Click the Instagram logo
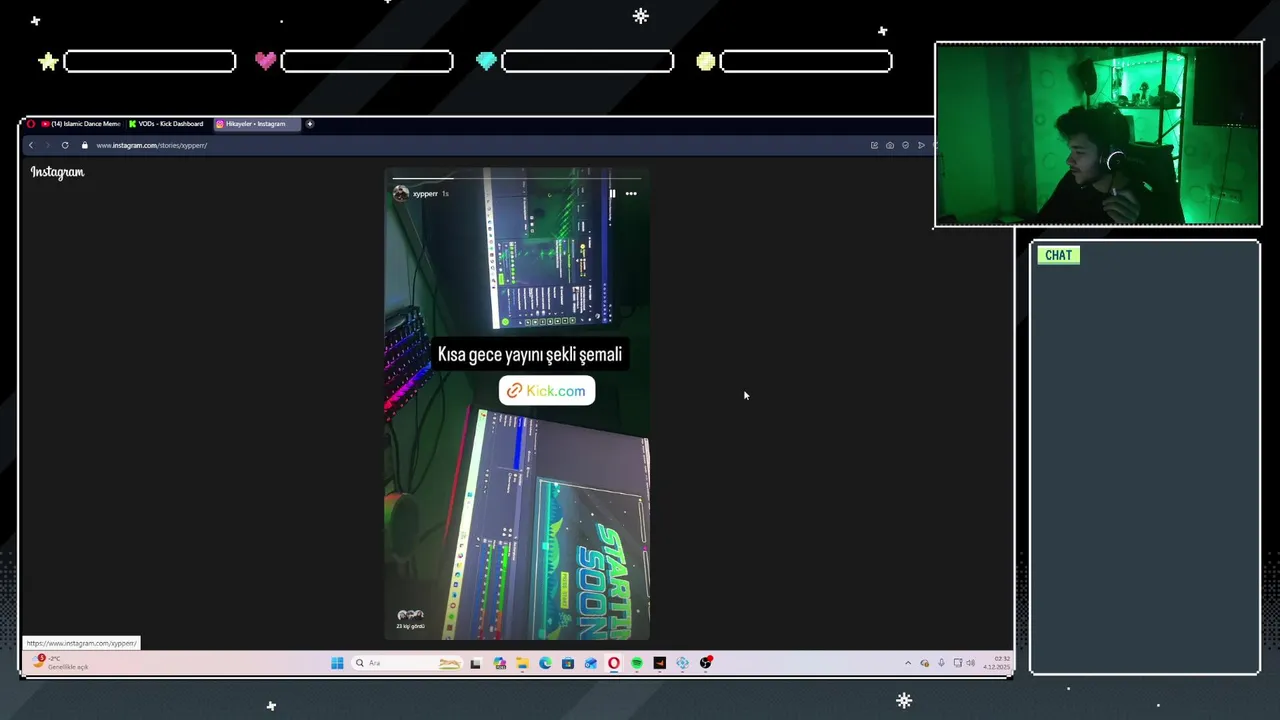Image resolution: width=1280 pixels, height=720 pixels. click(57, 172)
